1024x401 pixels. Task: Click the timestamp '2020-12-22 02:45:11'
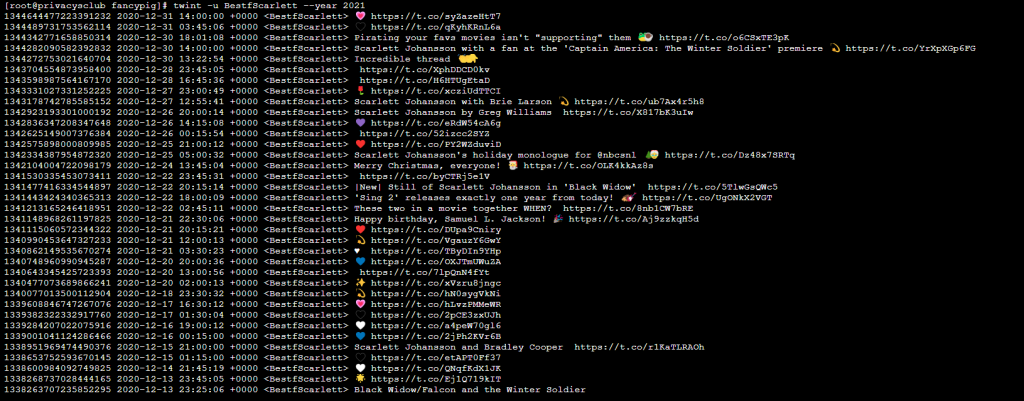(x=170, y=208)
